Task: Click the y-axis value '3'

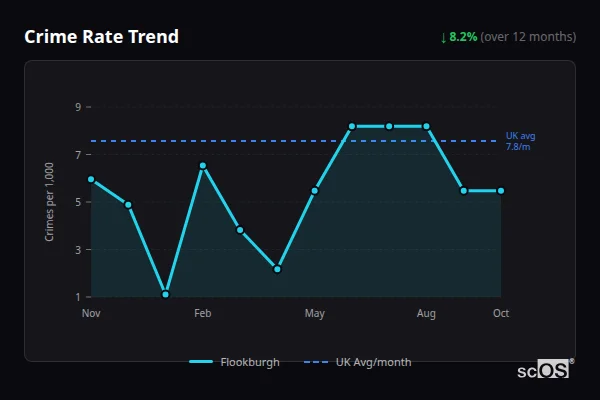Action: (x=78, y=250)
